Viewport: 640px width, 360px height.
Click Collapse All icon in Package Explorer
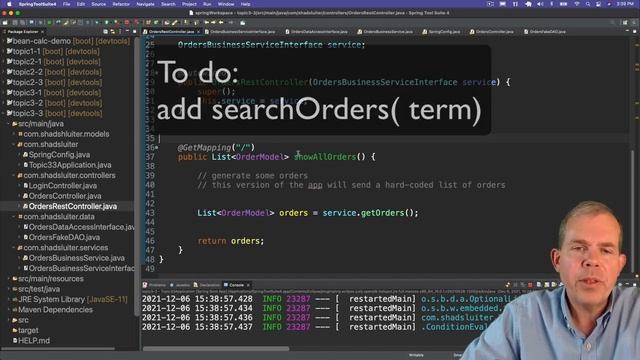coord(105,31)
